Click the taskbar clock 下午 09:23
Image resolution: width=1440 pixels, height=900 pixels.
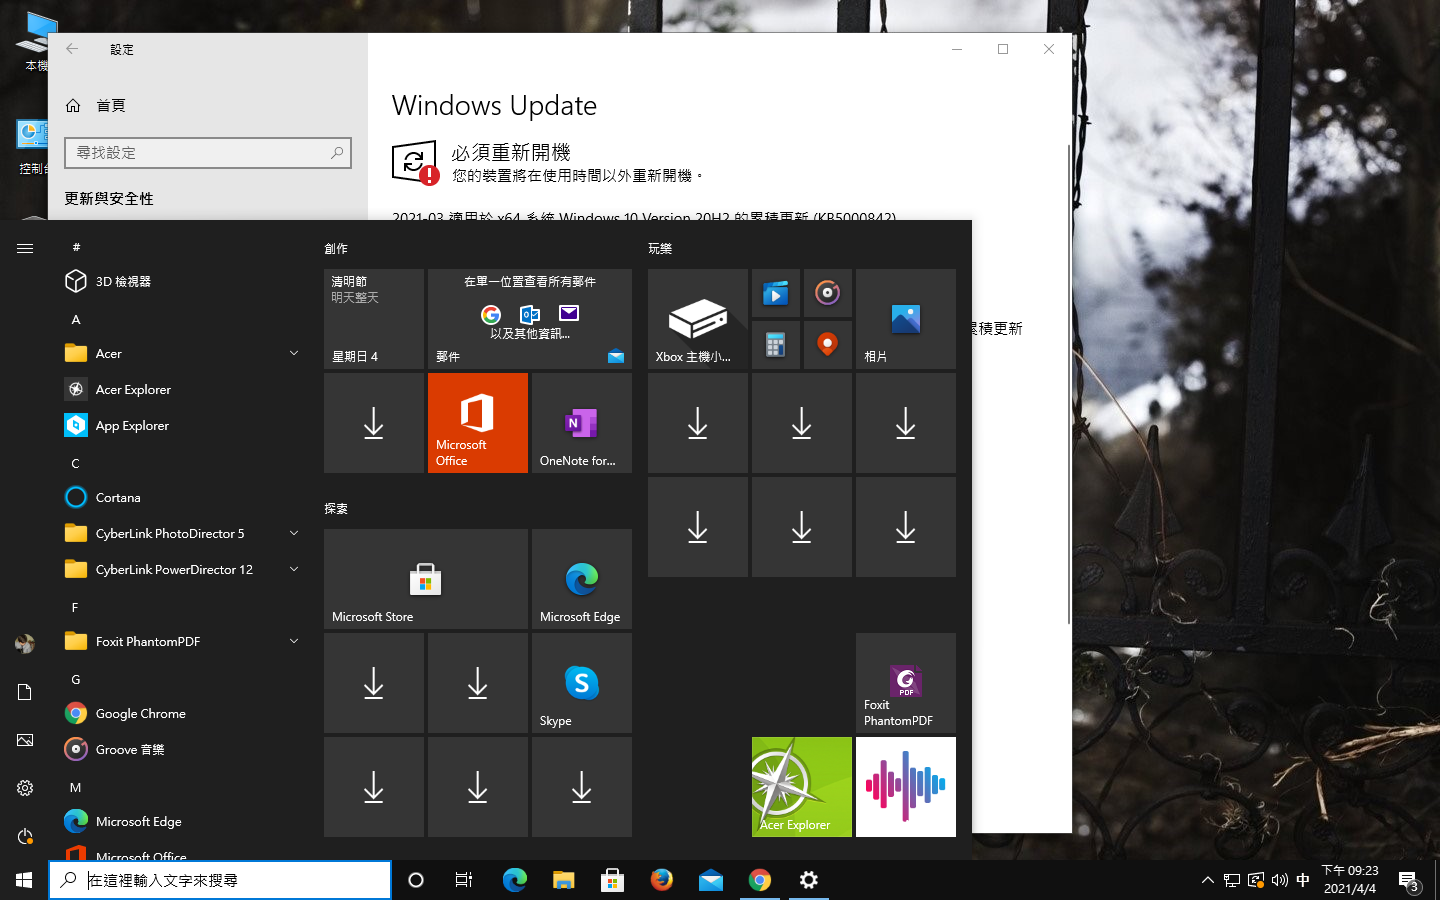[1350, 880]
